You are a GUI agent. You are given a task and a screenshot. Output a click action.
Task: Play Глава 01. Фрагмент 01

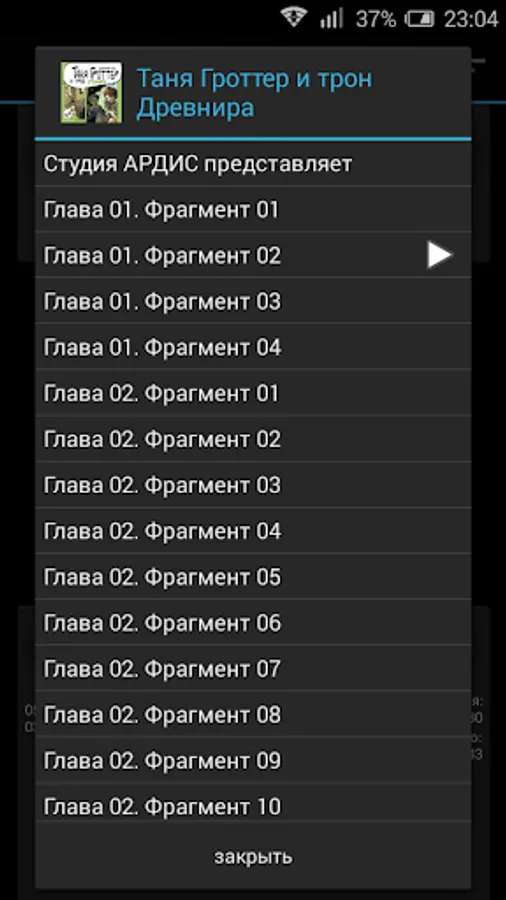coord(253,209)
